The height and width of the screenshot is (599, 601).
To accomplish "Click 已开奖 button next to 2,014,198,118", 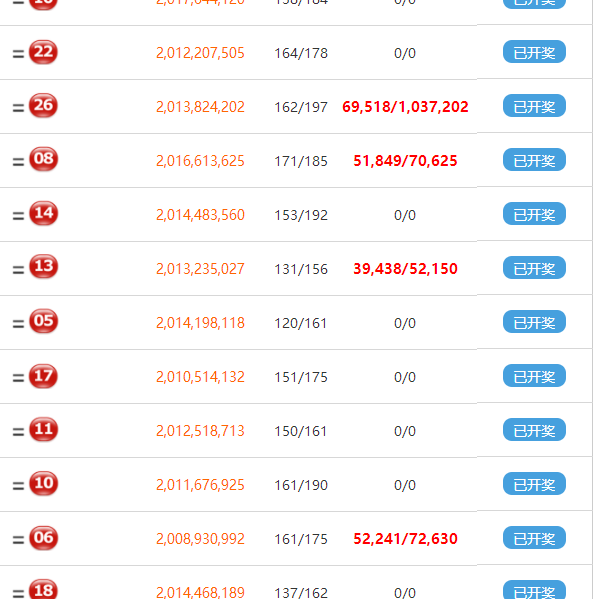I will click(534, 322).
